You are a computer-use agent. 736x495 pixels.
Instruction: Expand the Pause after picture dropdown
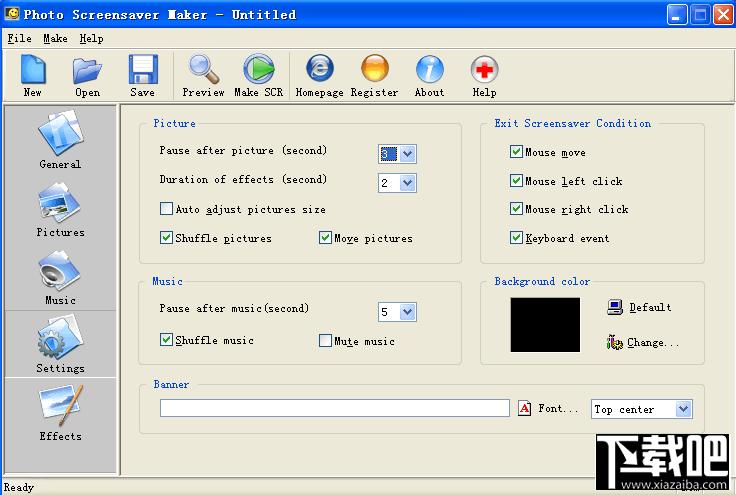coord(408,154)
